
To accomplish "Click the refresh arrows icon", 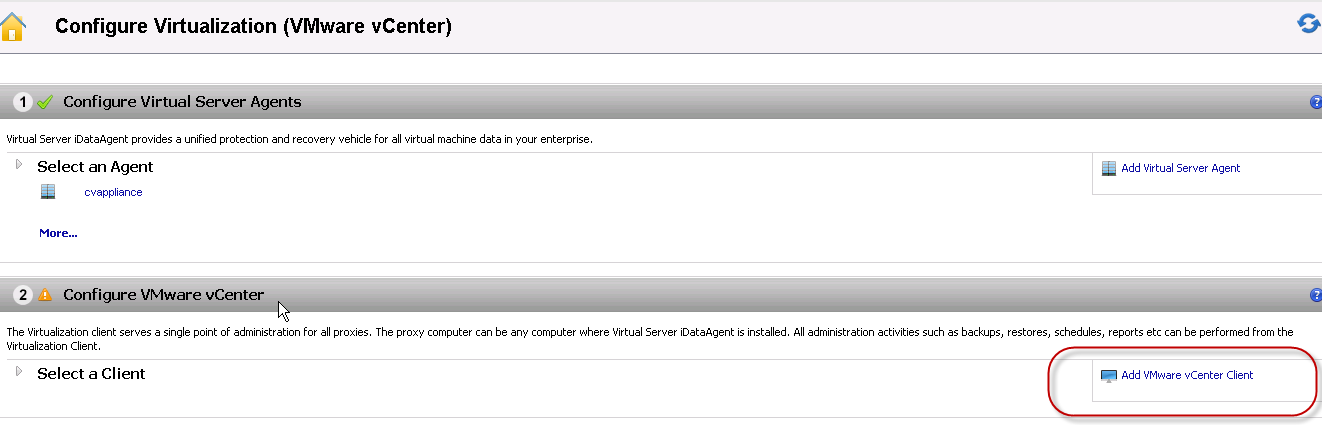I will [1309, 23].
